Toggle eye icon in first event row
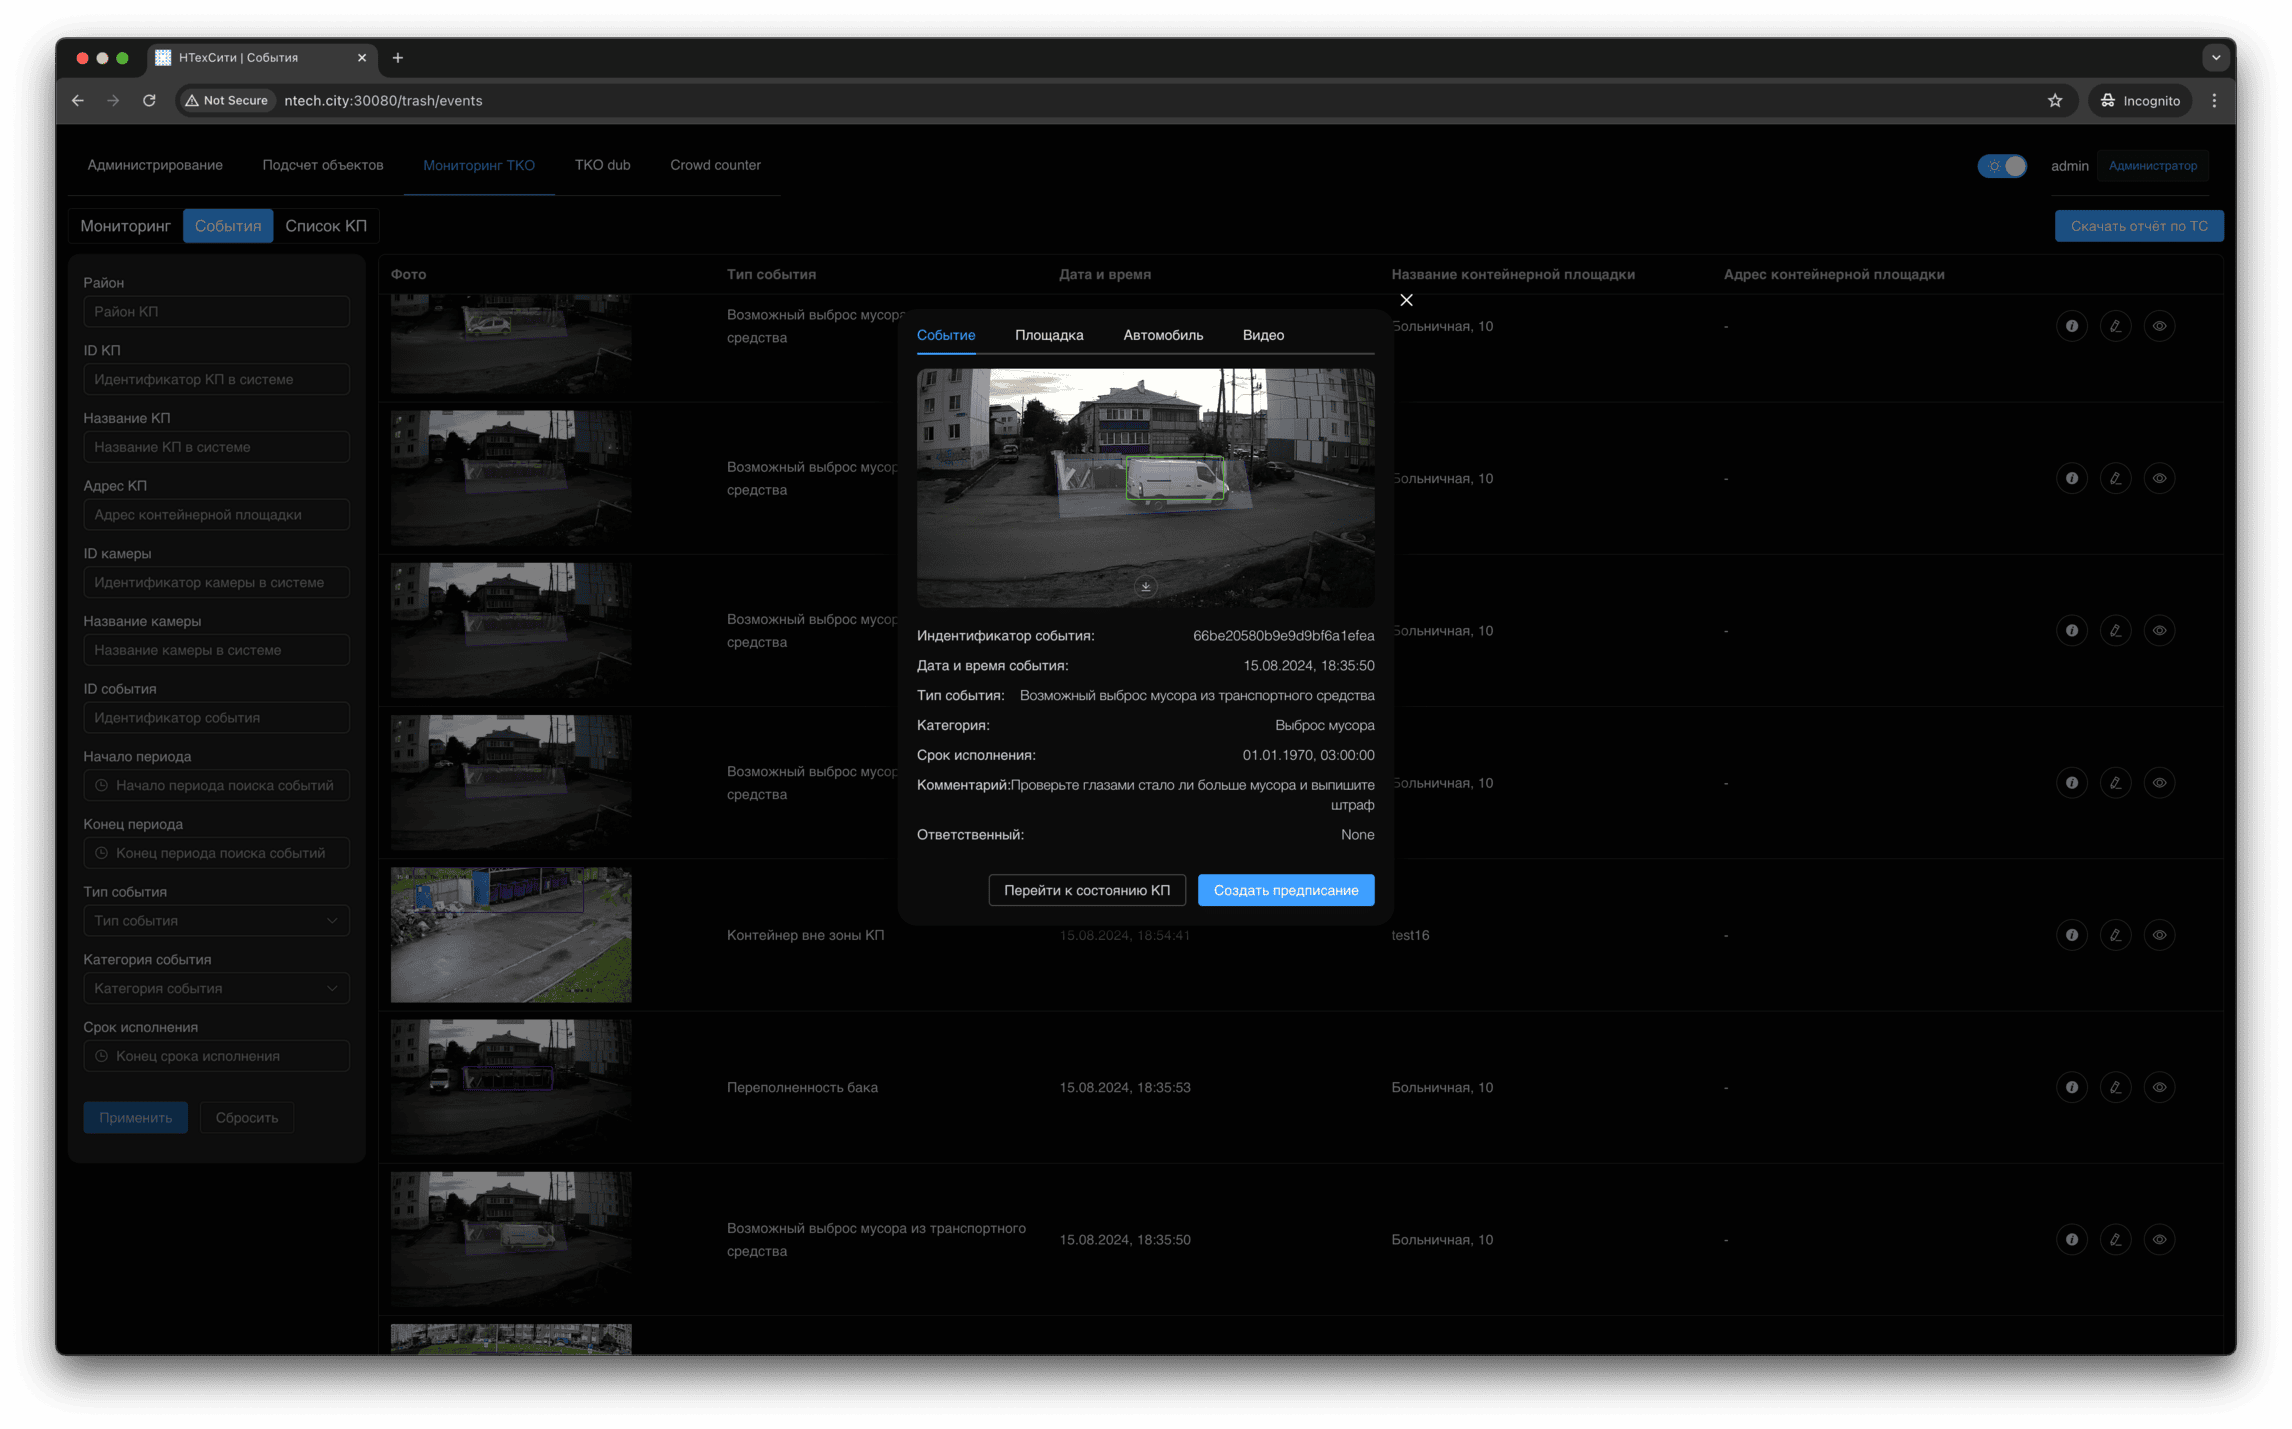Viewport: 2292px width, 1429px height. pyautogui.click(x=2159, y=326)
